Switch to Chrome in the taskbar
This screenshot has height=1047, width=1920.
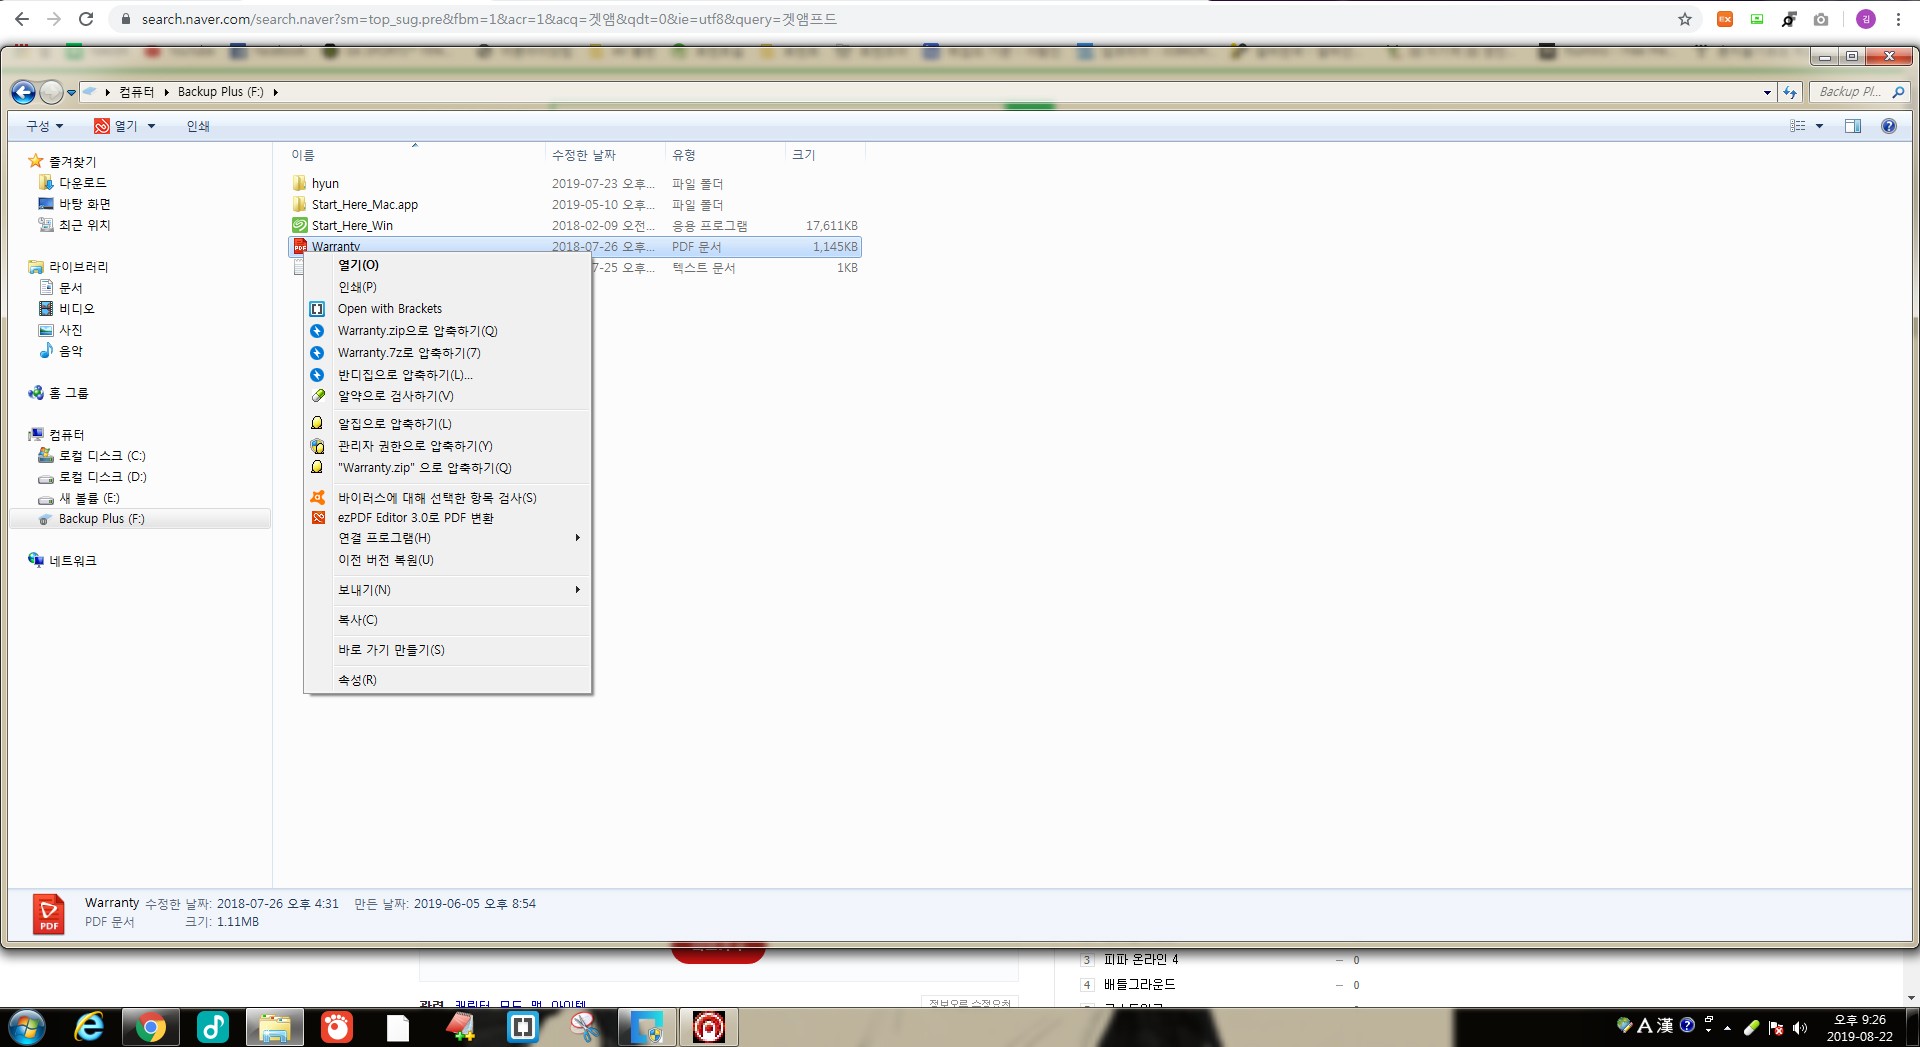coord(151,1027)
